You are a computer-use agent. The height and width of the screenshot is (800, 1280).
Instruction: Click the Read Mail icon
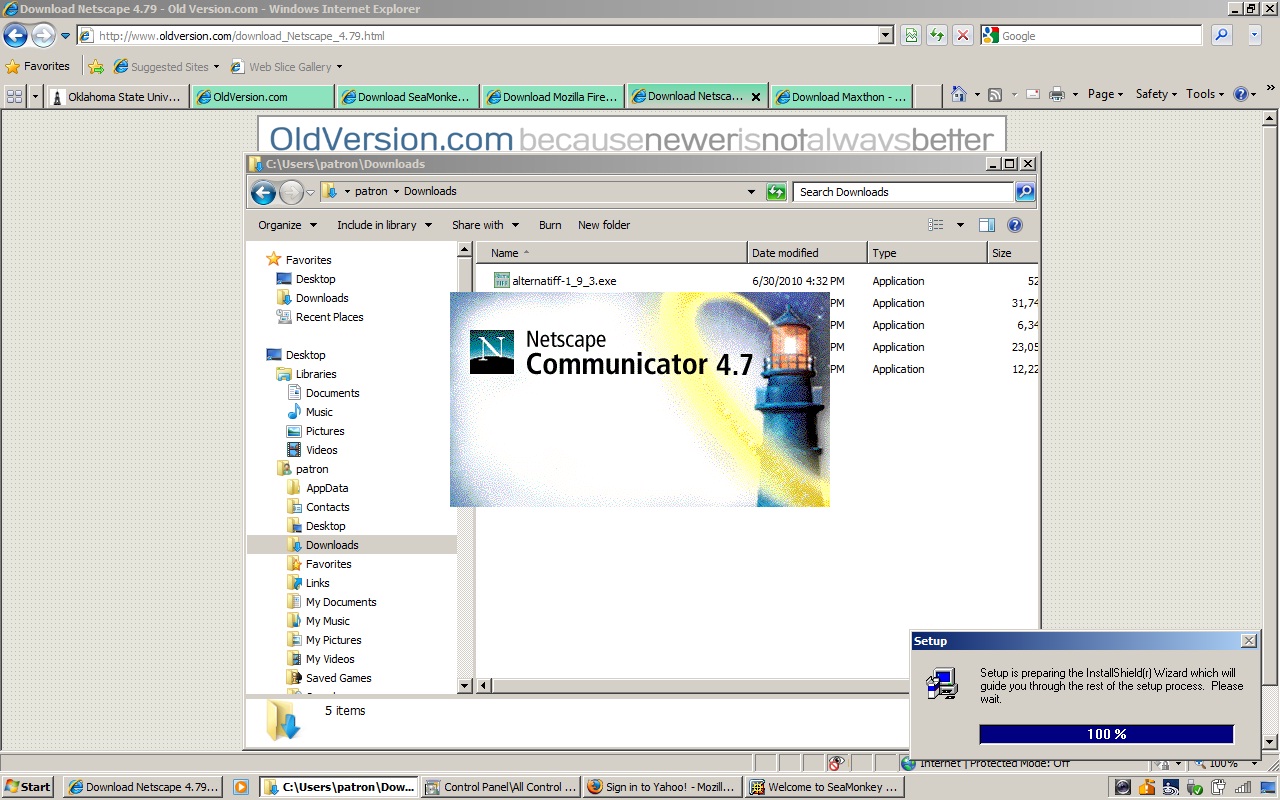point(1031,94)
